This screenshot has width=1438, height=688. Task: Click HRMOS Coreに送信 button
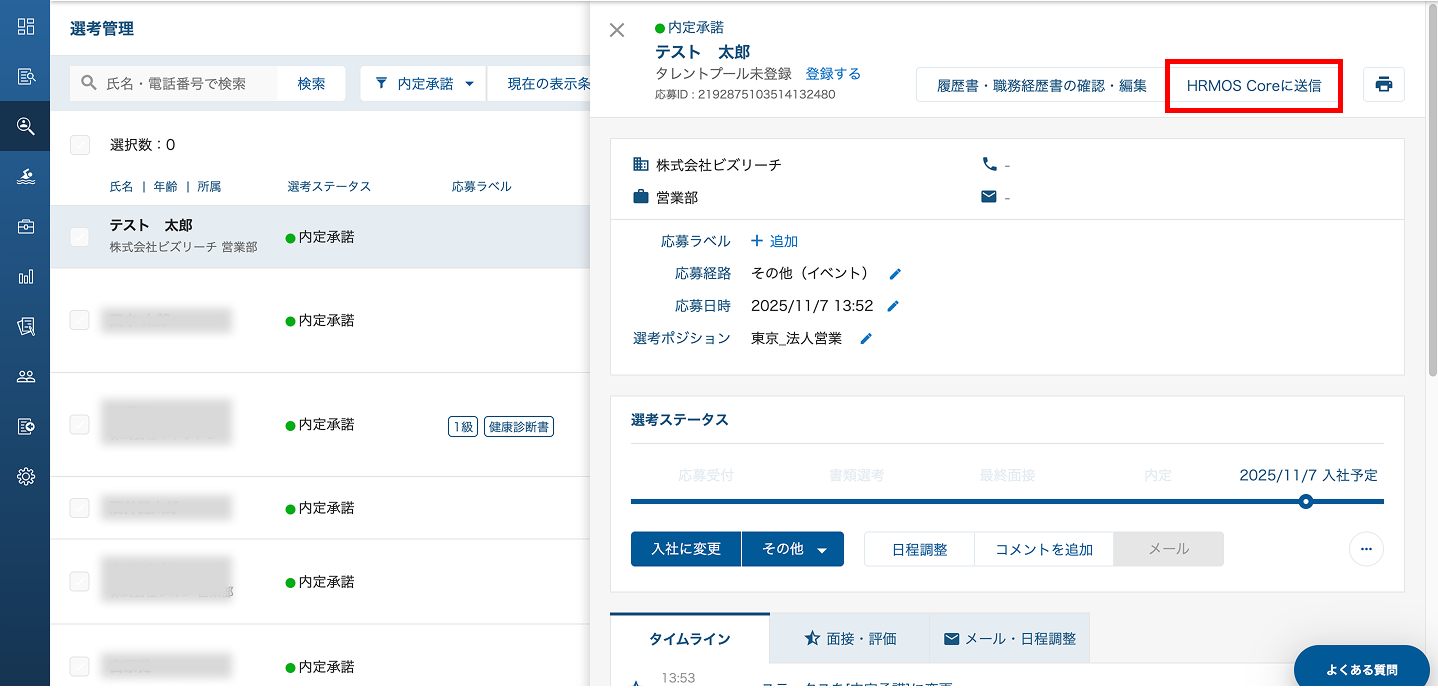click(1254, 86)
